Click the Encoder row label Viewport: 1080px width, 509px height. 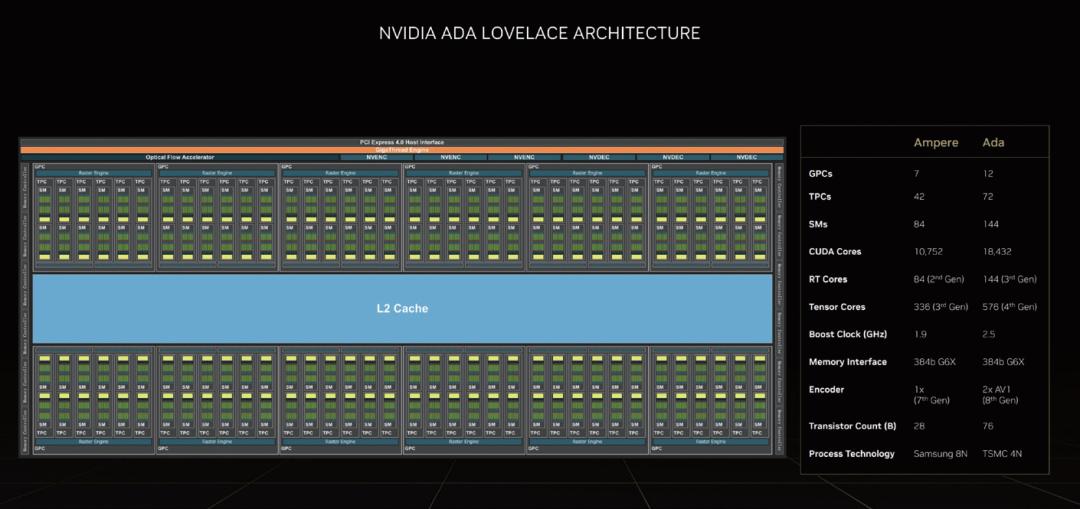(x=825, y=389)
